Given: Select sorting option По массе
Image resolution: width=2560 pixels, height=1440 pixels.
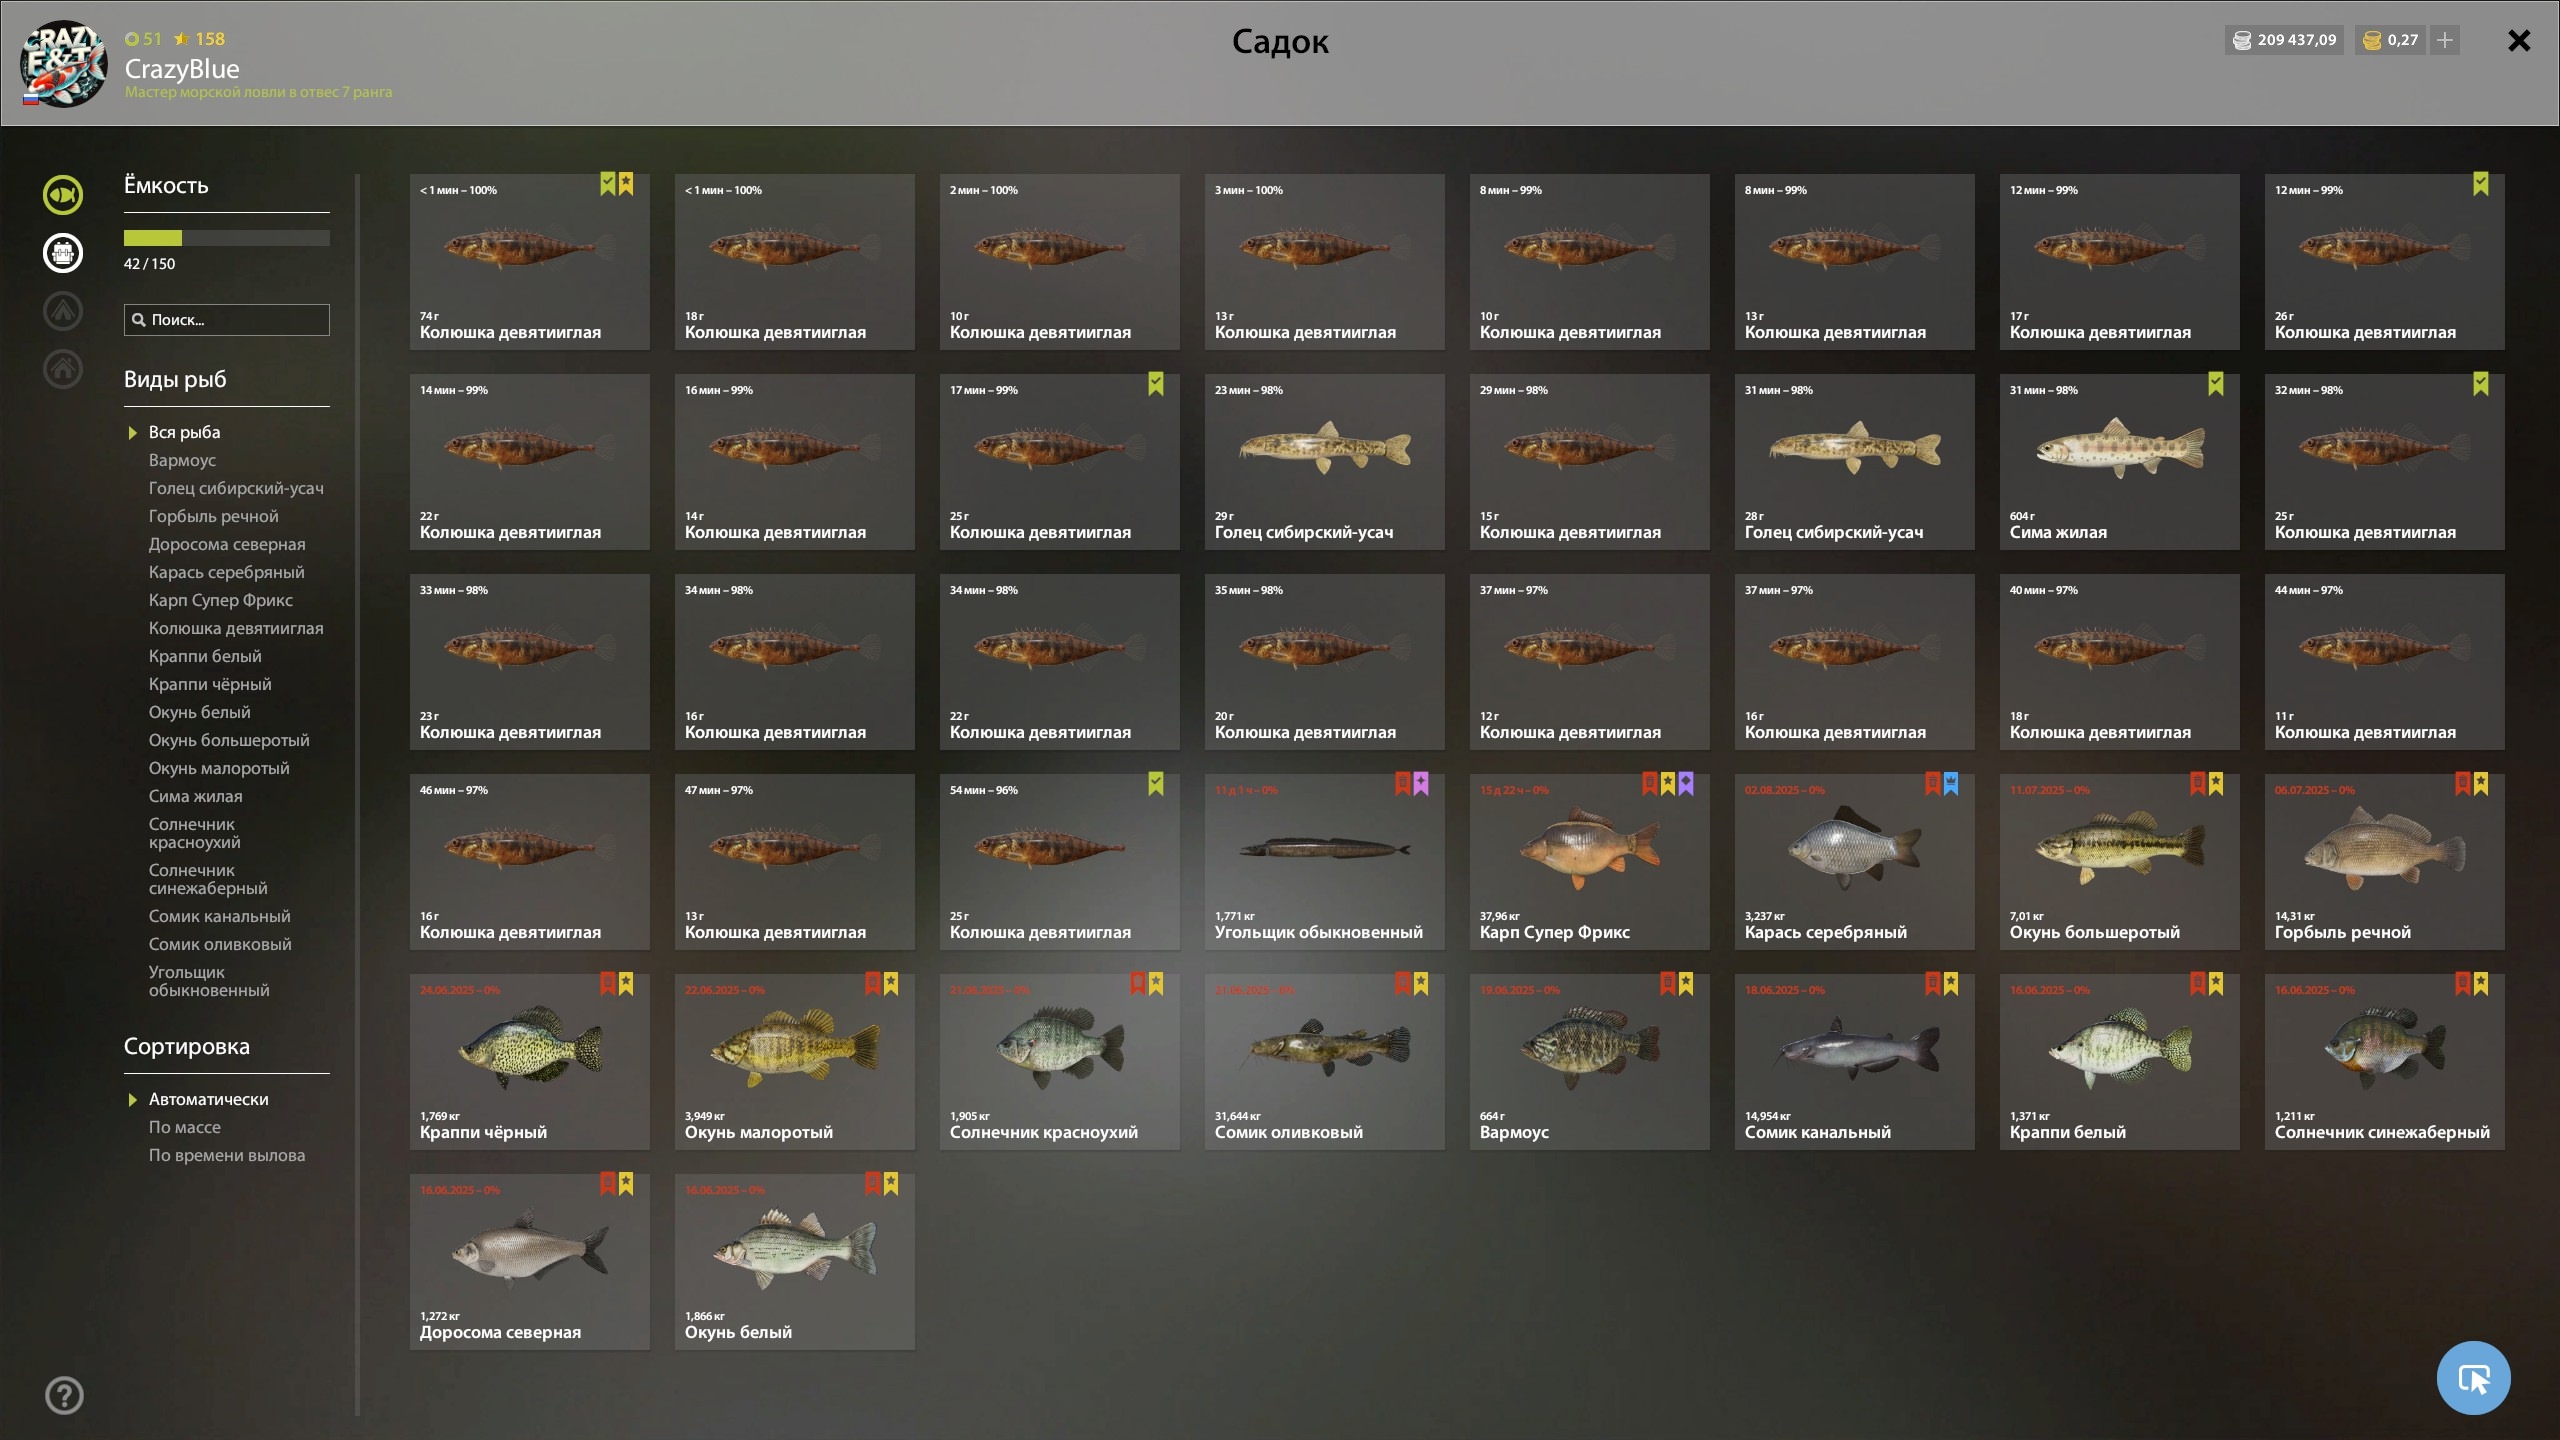Looking at the screenshot, I should coord(185,1127).
